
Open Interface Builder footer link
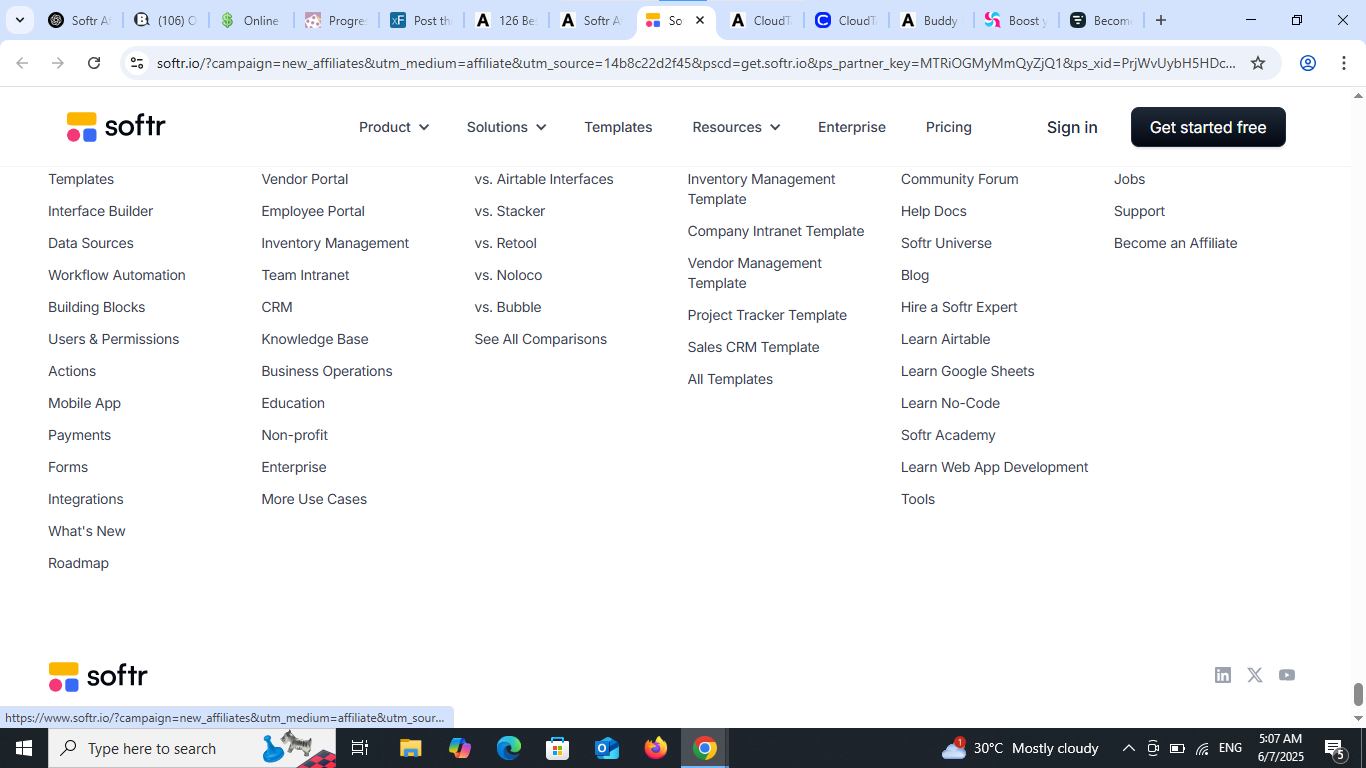pos(101,211)
